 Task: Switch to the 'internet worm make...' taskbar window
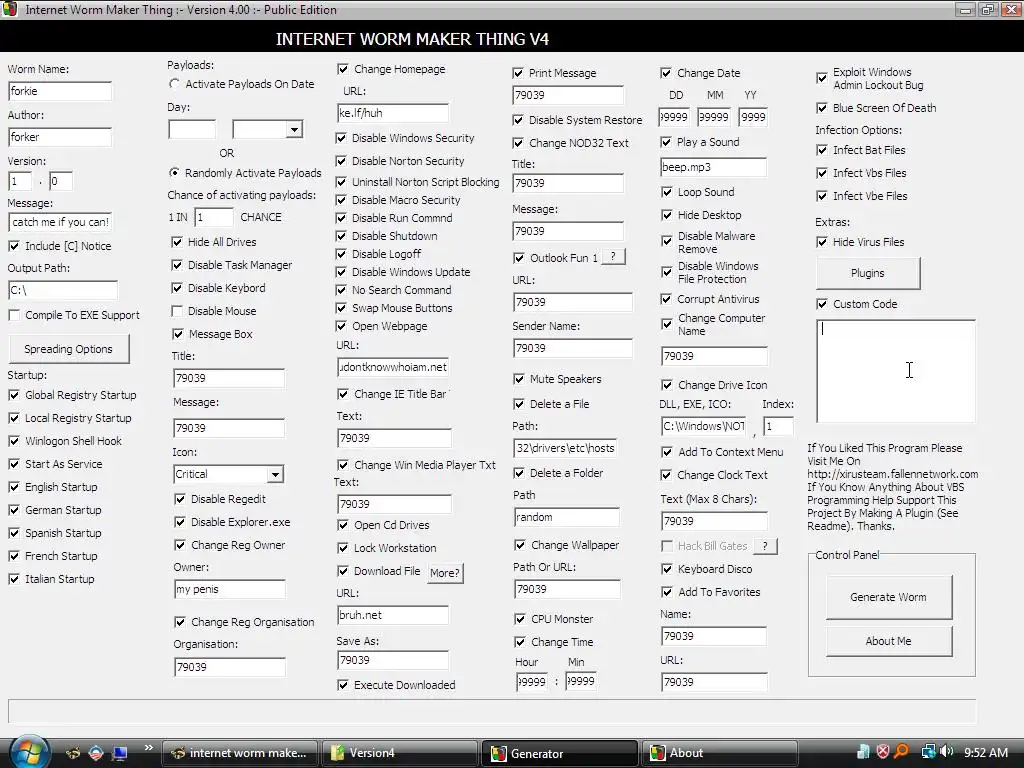(x=240, y=753)
